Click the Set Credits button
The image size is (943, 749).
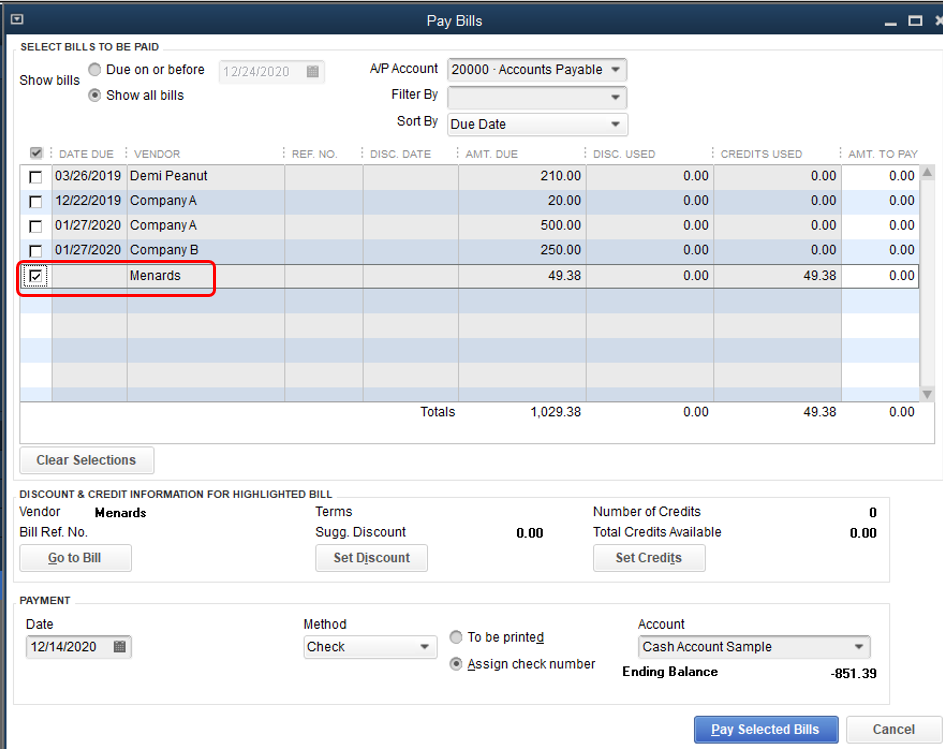tap(649, 558)
